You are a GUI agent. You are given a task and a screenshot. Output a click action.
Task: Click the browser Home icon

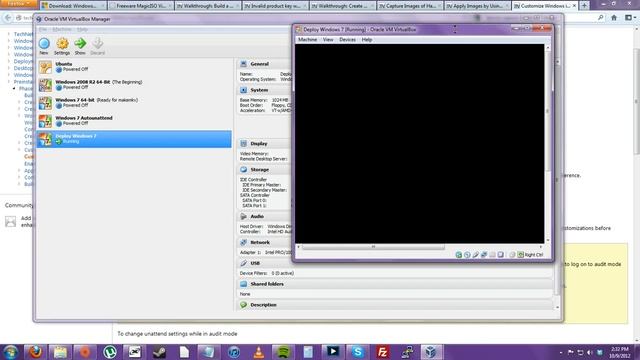click(x=614, y=18)
